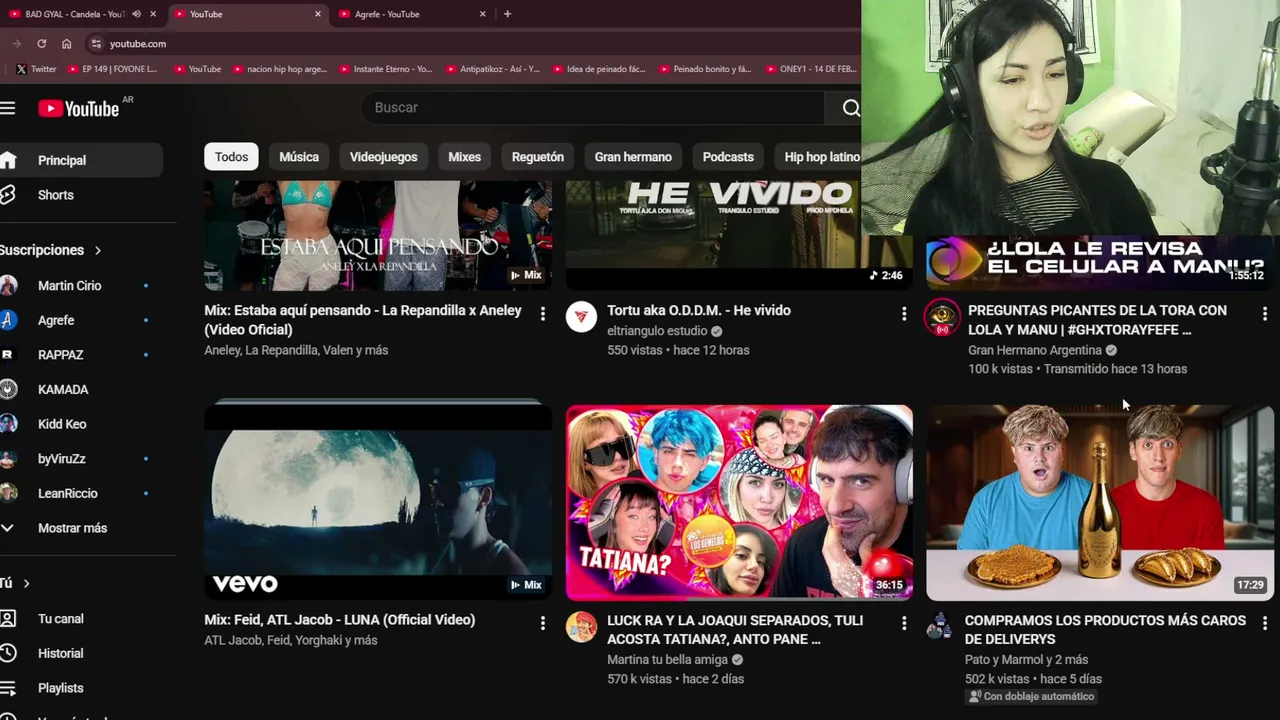
Task: Close the Agrefe - YouTube tab
Action: [x=483, y=14]
